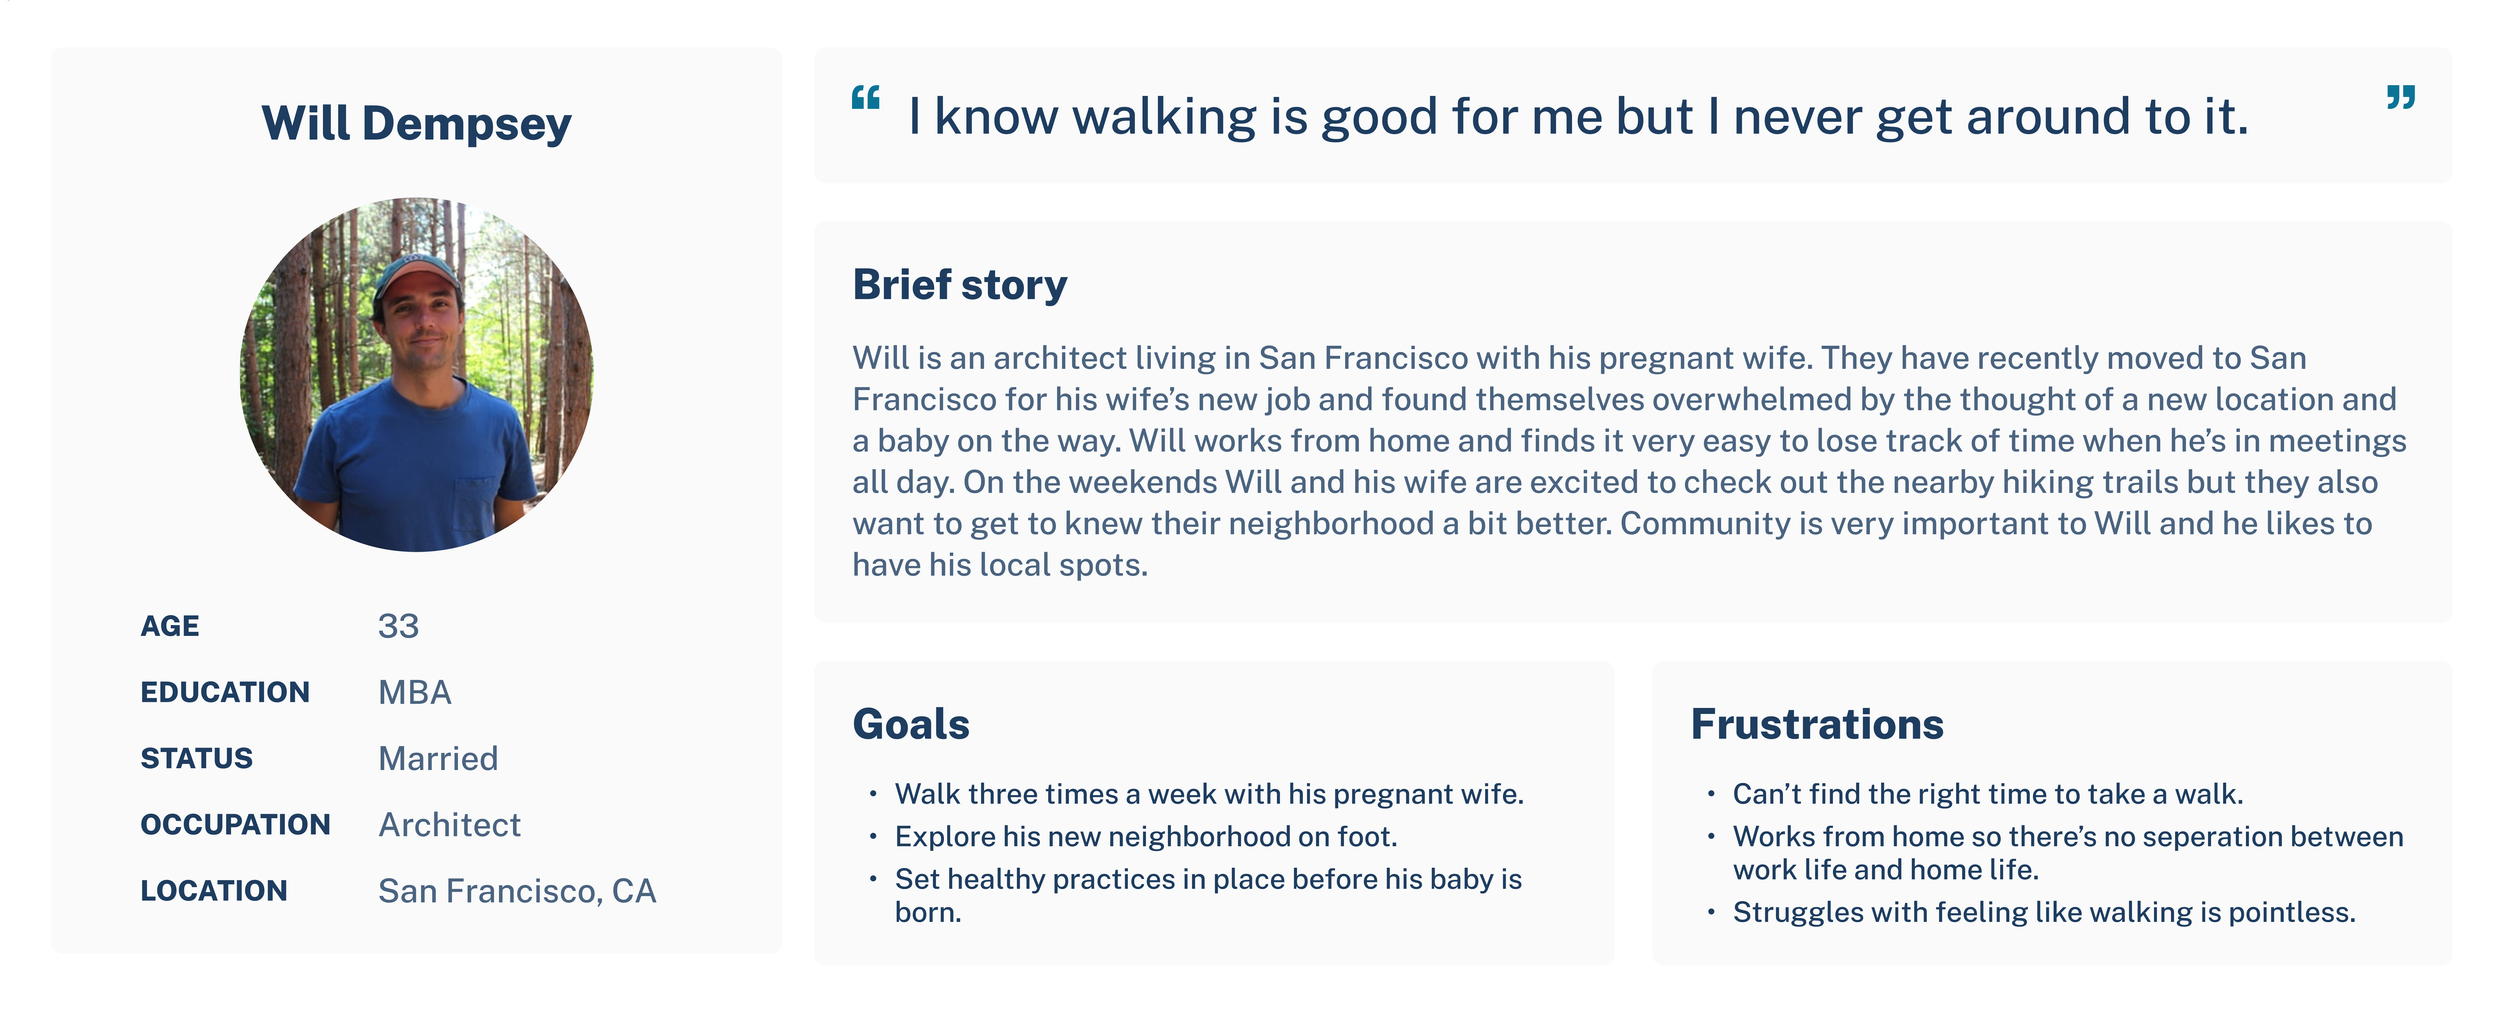Click the Frustrations section heading
This screenshot has height=1013, width=2500.
point(1817,724)
